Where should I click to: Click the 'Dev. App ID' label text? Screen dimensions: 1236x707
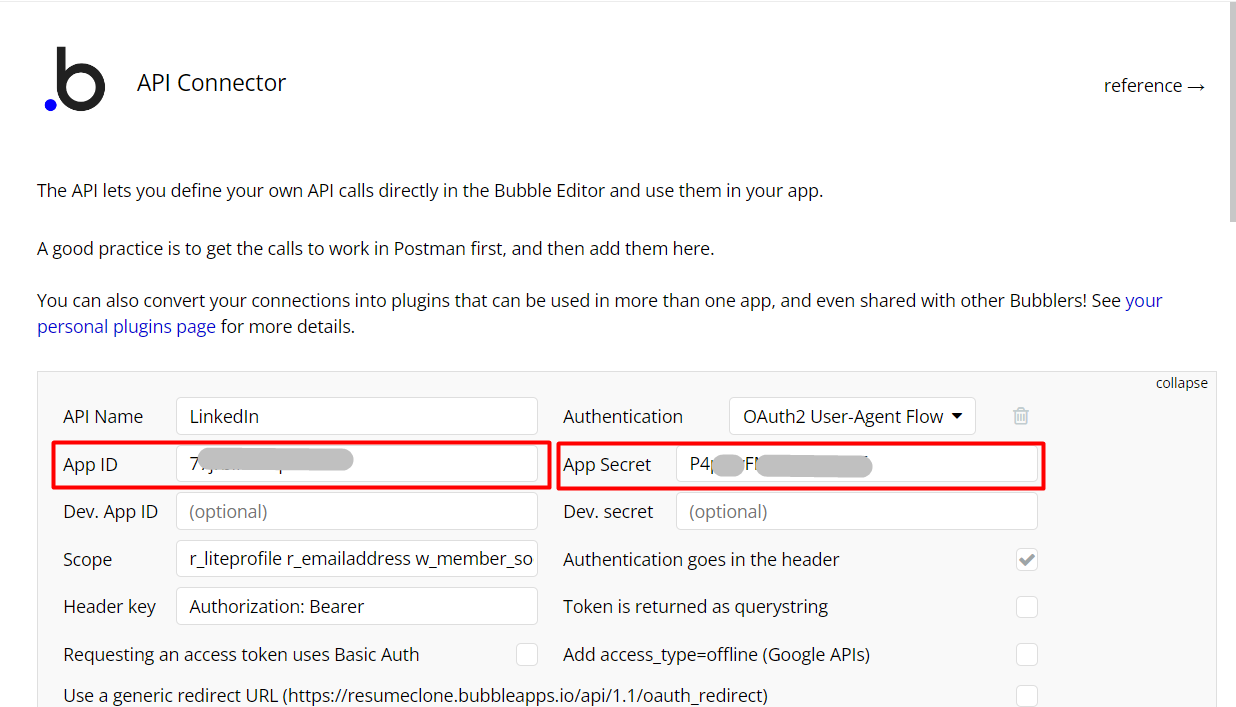coord(111,512)
